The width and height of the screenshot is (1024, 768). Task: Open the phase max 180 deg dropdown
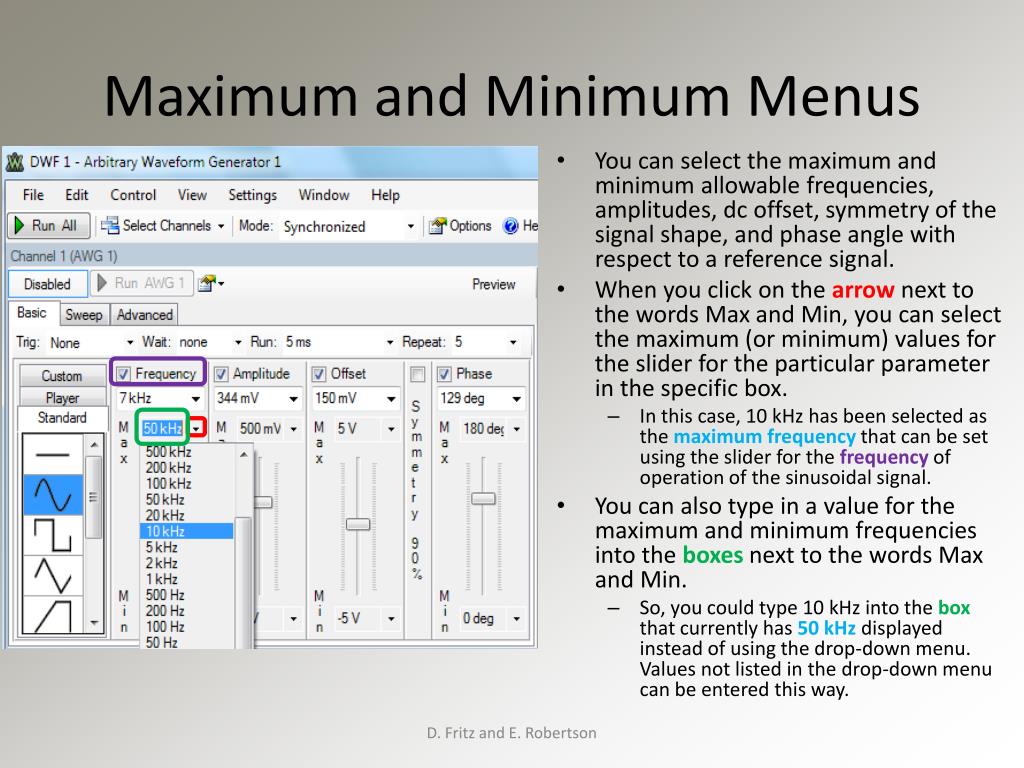(517, 429)
